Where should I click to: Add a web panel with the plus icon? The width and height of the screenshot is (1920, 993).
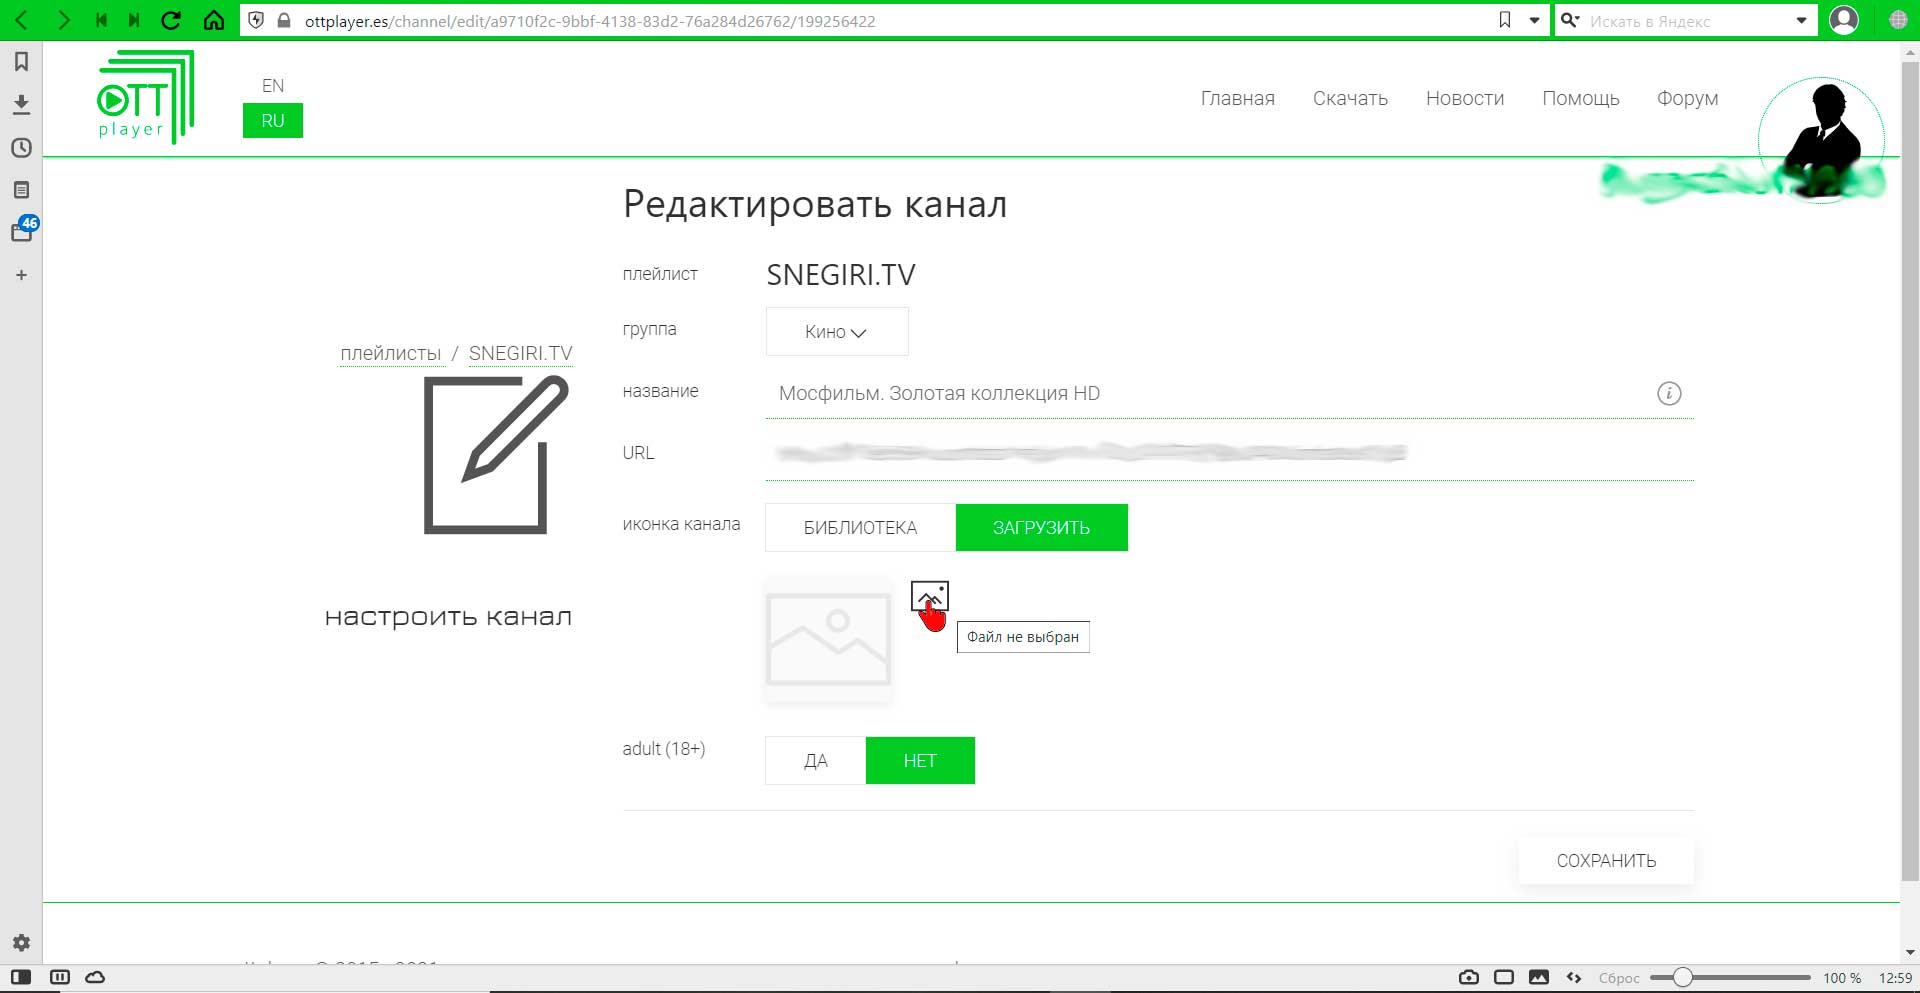click(21, 275)
